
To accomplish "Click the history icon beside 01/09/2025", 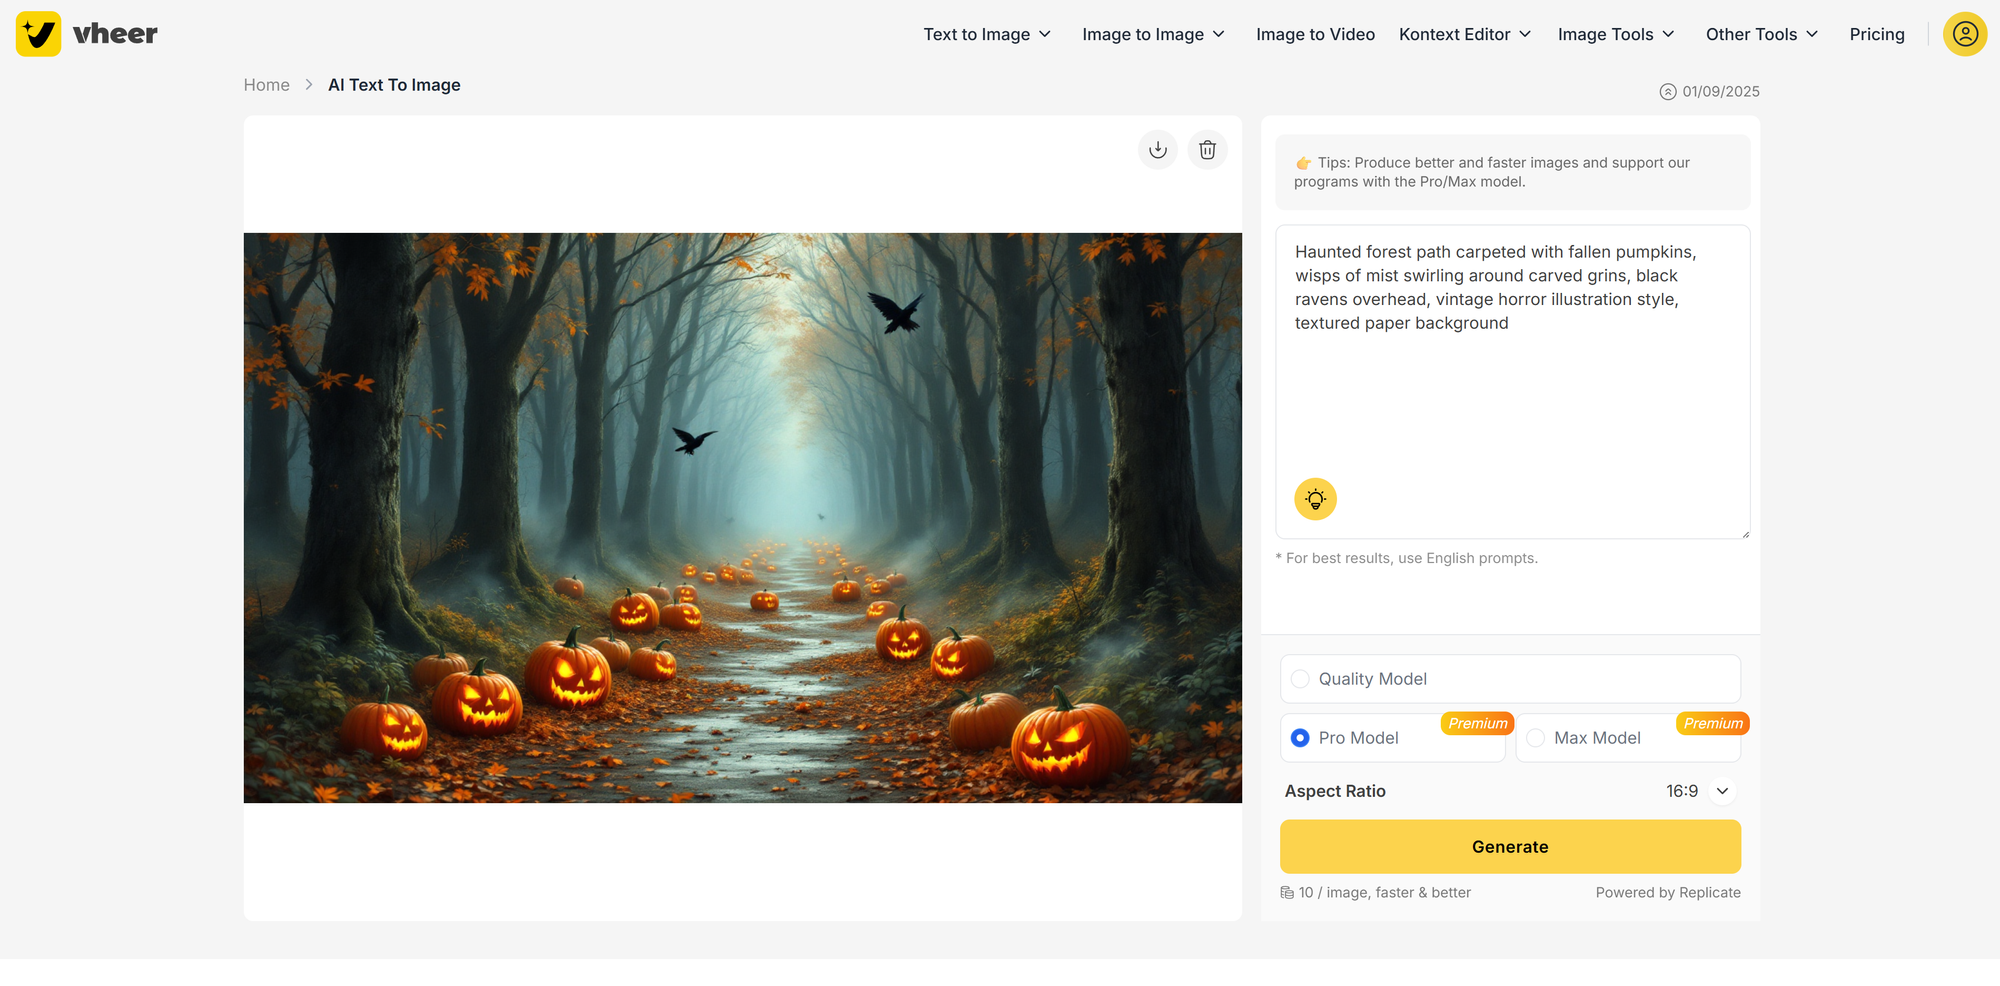I will pyautogui.click(x=1667, y=92).
